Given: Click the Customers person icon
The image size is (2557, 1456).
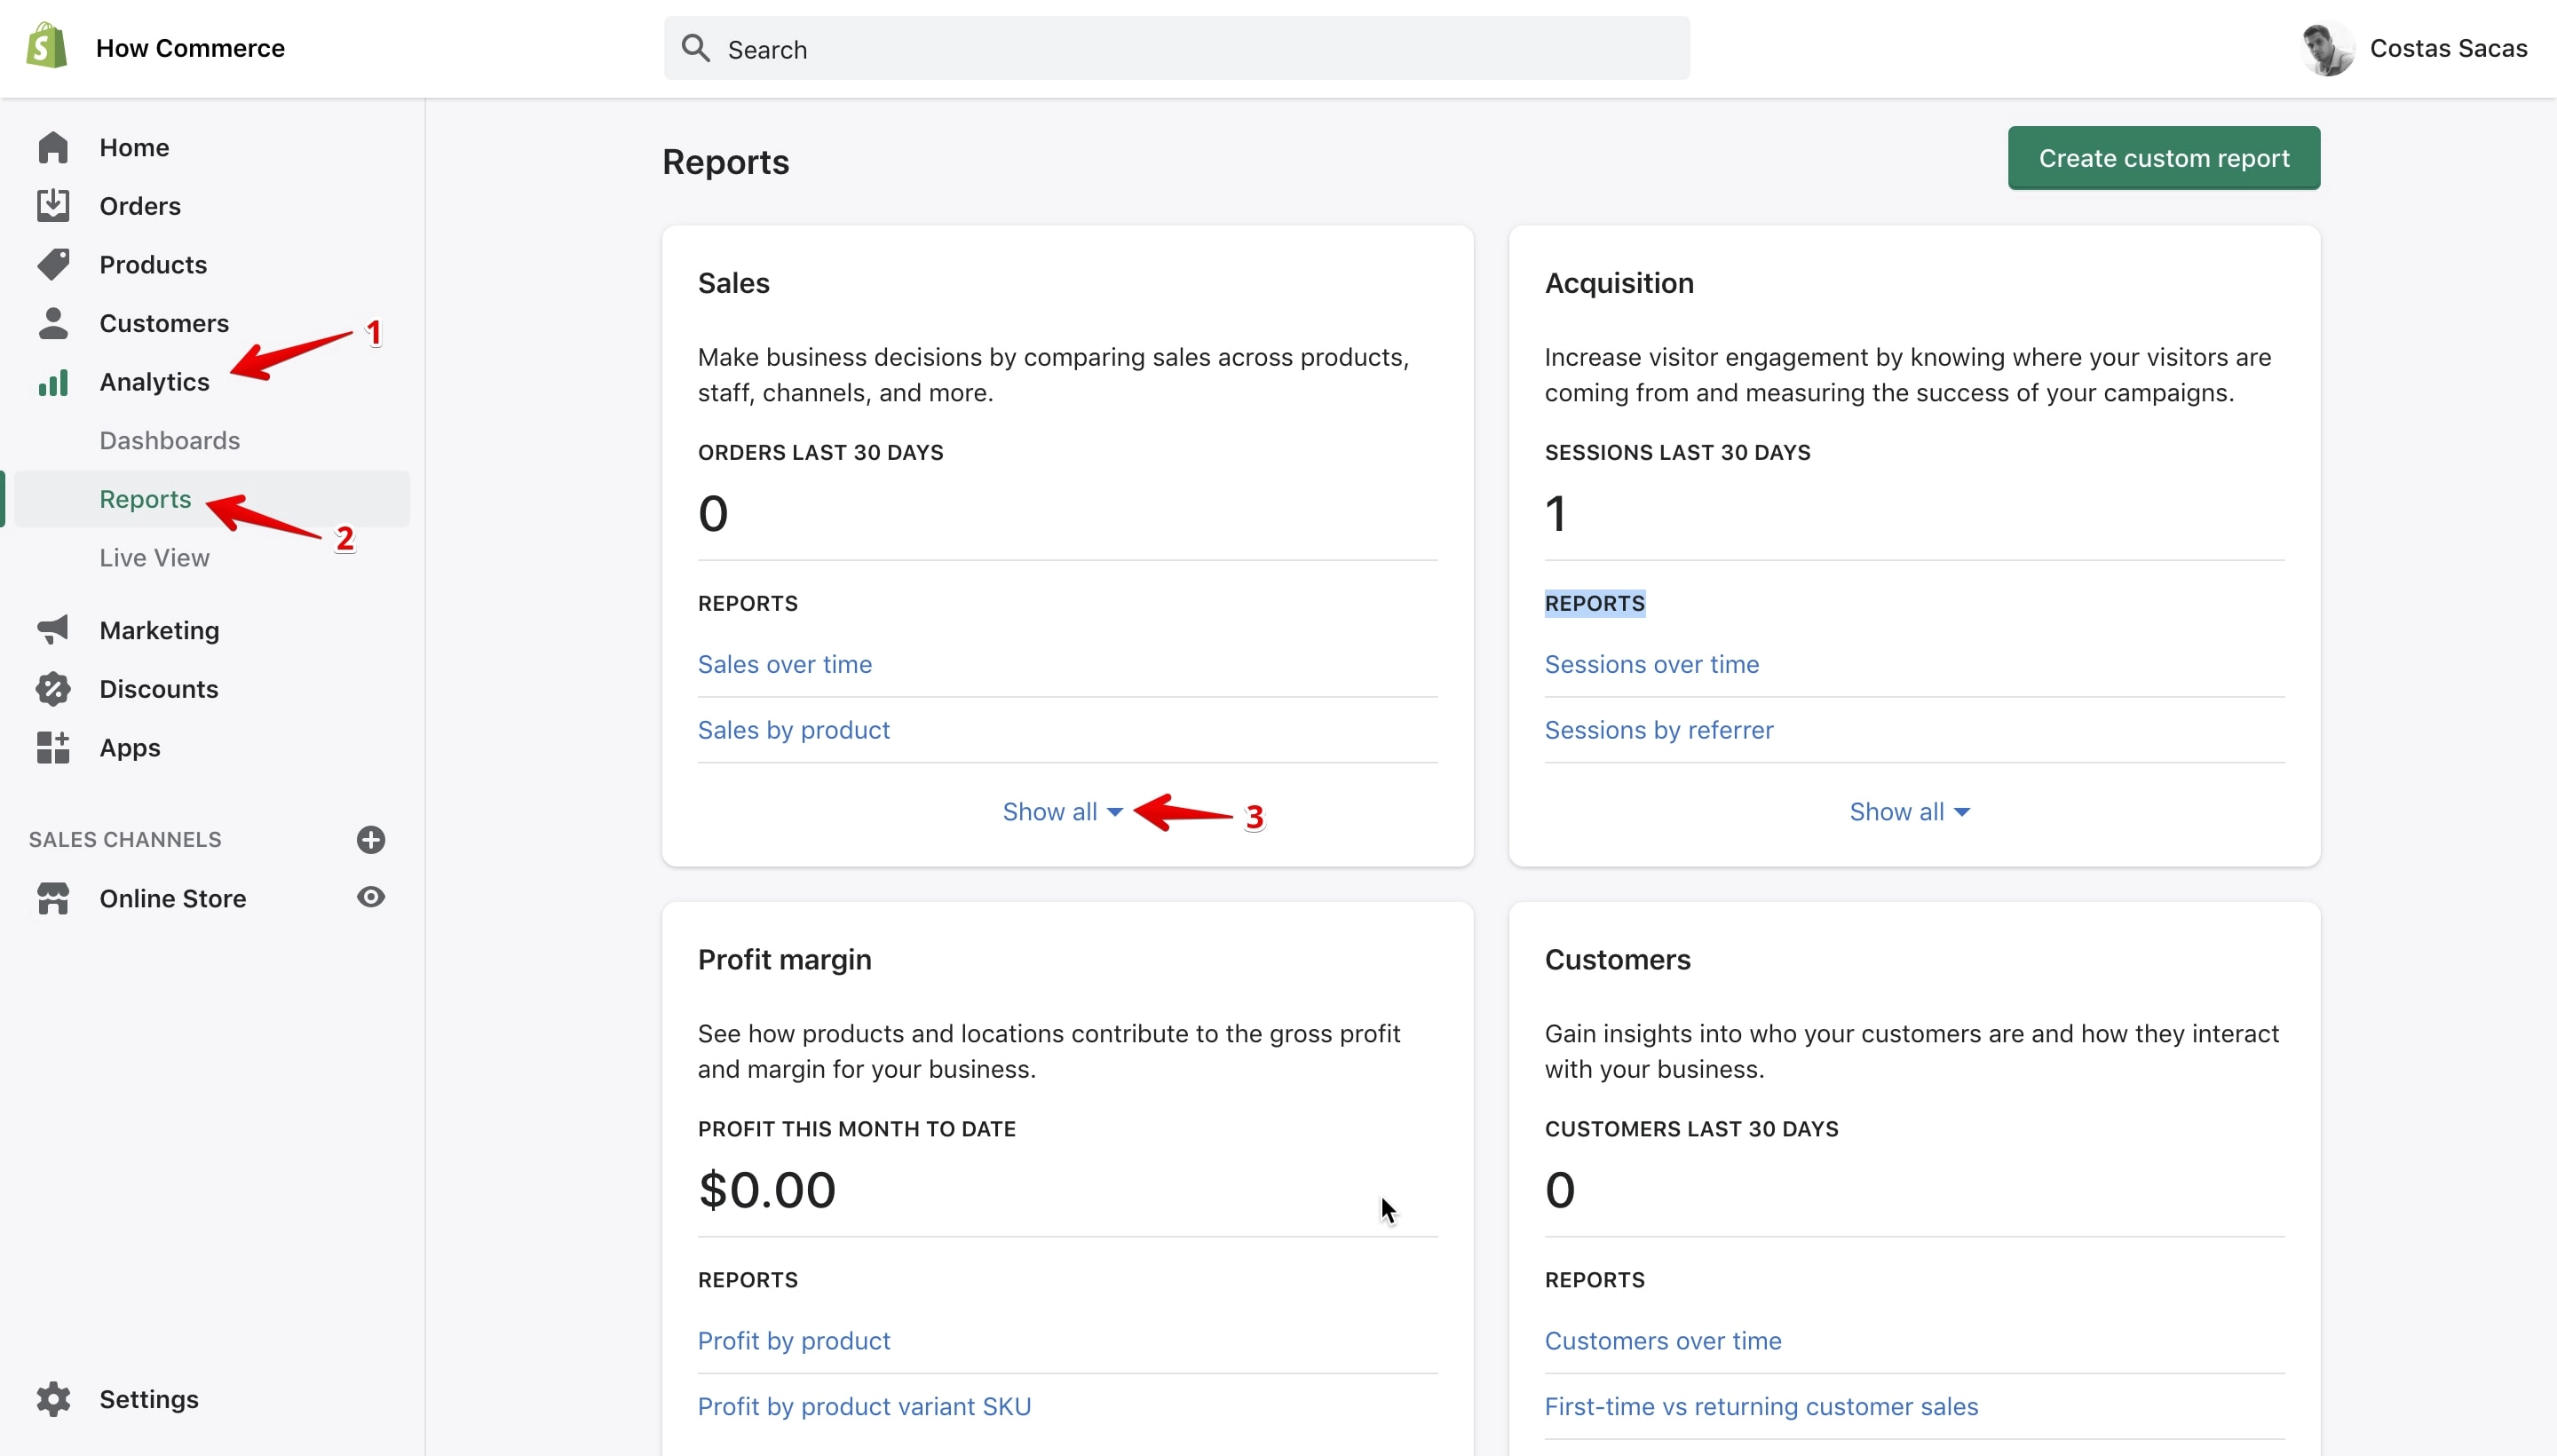Looking at the screenshot, I should (x=53, y=323).
